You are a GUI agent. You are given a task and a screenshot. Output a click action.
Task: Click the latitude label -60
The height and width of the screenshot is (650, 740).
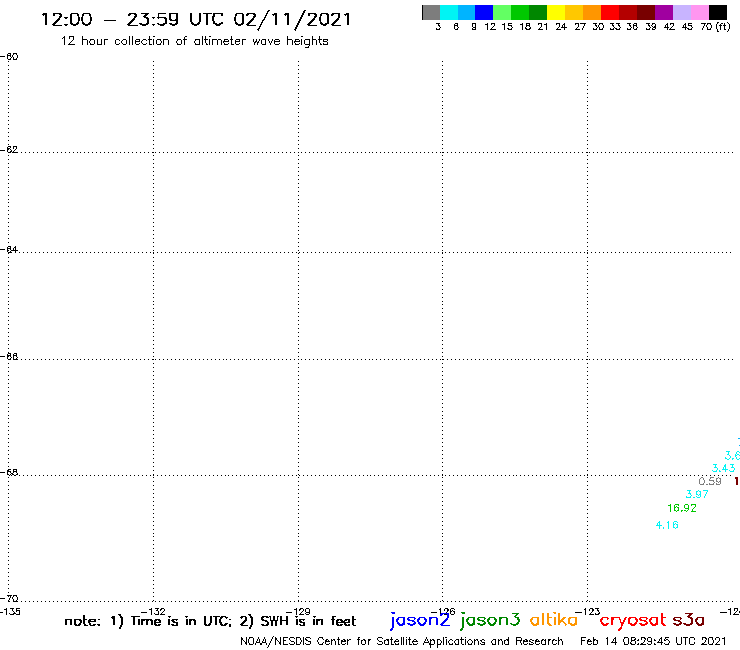pyautogui.click(x=9, y=57)
